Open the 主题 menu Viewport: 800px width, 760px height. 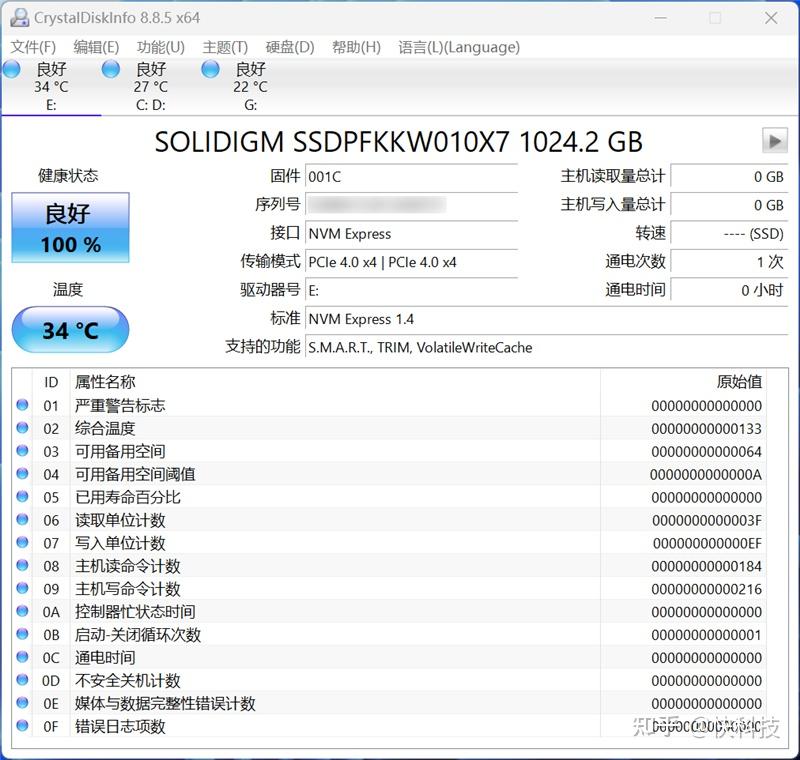pyautogui.click(x=224, y=47)
